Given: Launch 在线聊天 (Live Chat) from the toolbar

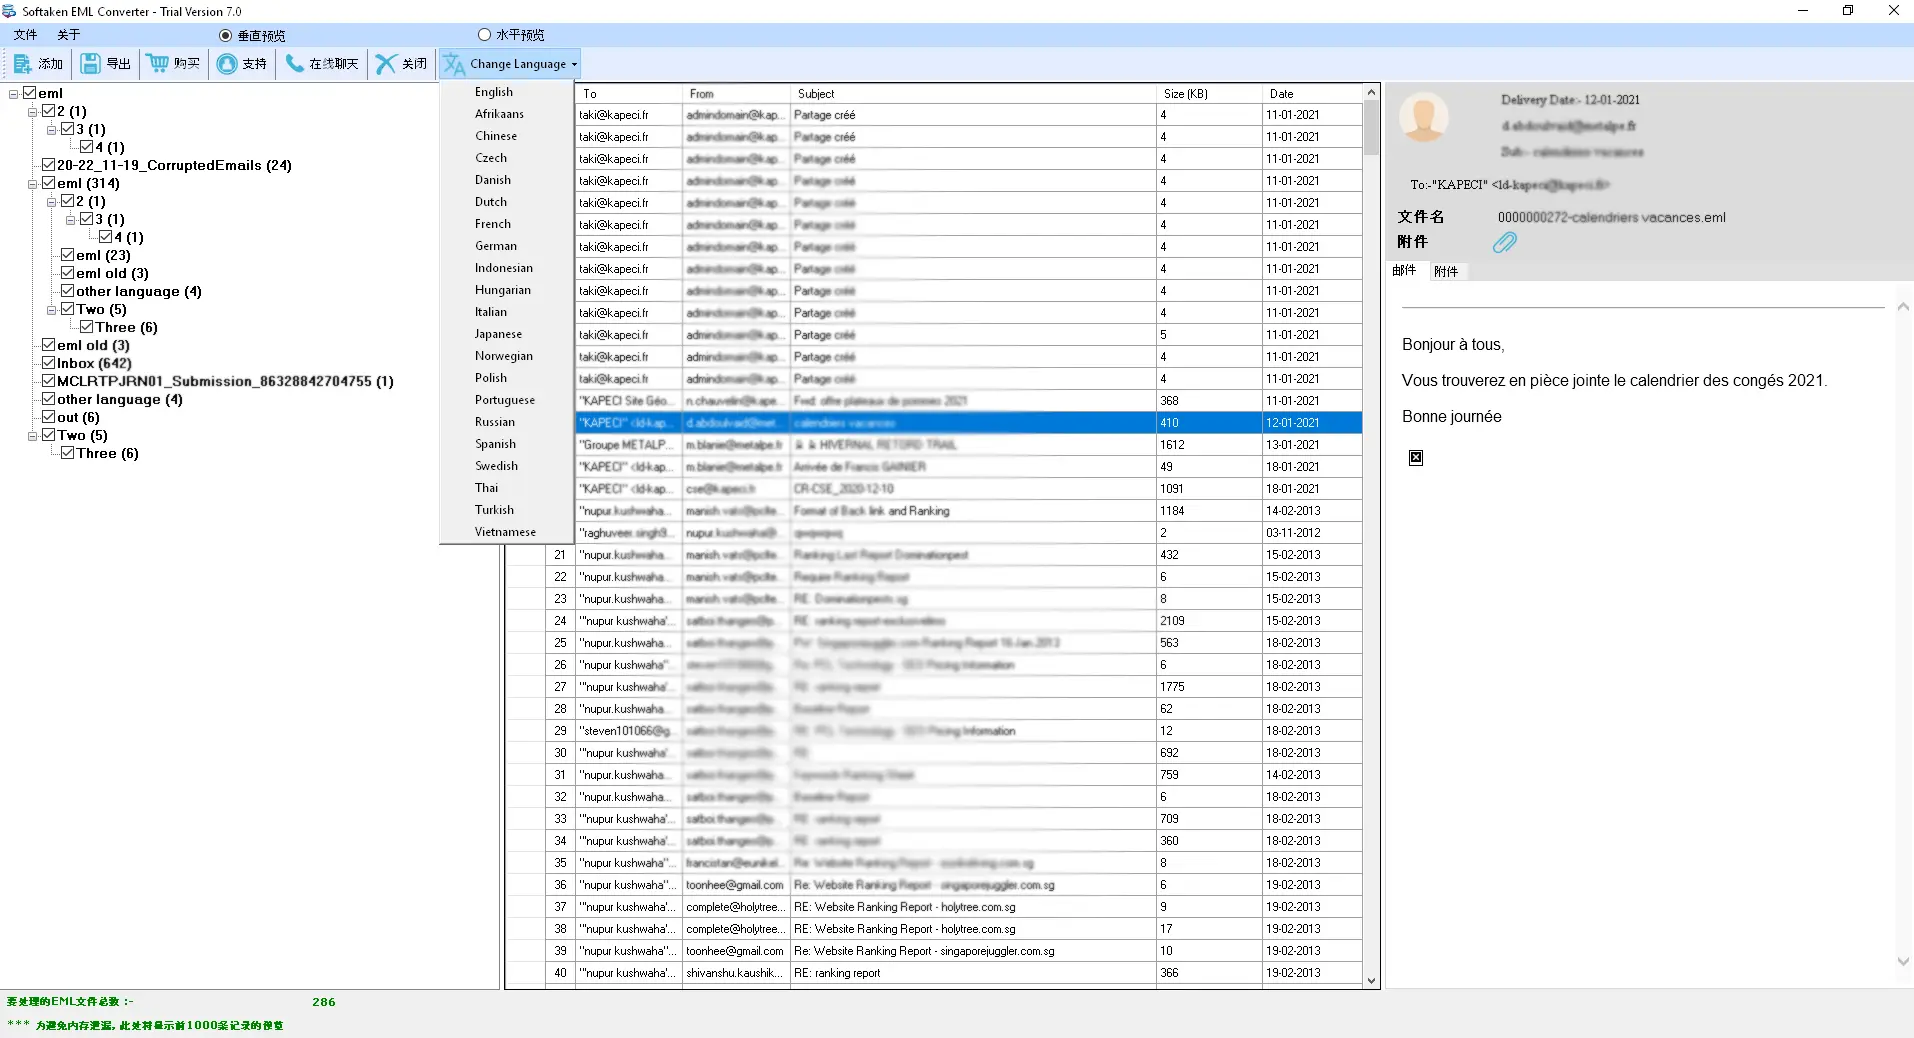Looking at the screenshot, I should (x=320, y=63).
